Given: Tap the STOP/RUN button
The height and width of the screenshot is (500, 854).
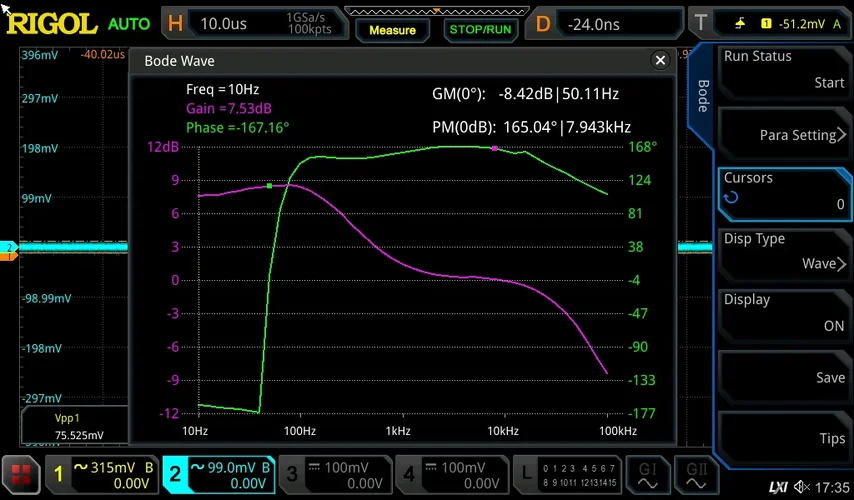Looking at the screenshot, I should coord(480,29).
